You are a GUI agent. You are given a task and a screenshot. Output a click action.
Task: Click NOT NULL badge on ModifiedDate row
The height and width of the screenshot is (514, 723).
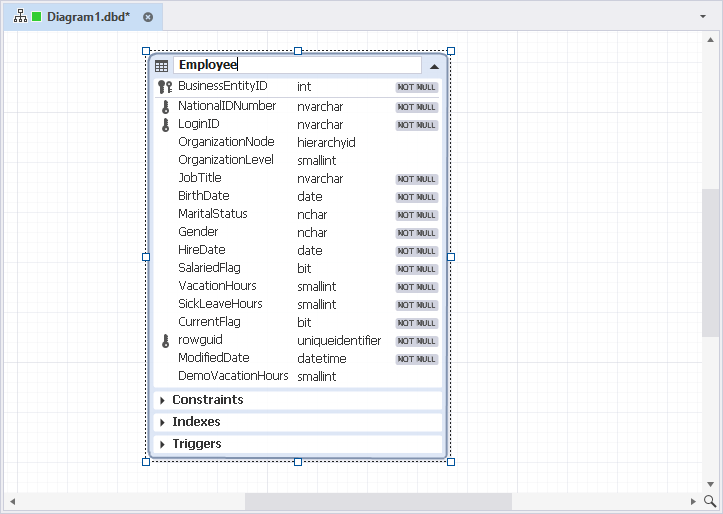coord(416,359)
